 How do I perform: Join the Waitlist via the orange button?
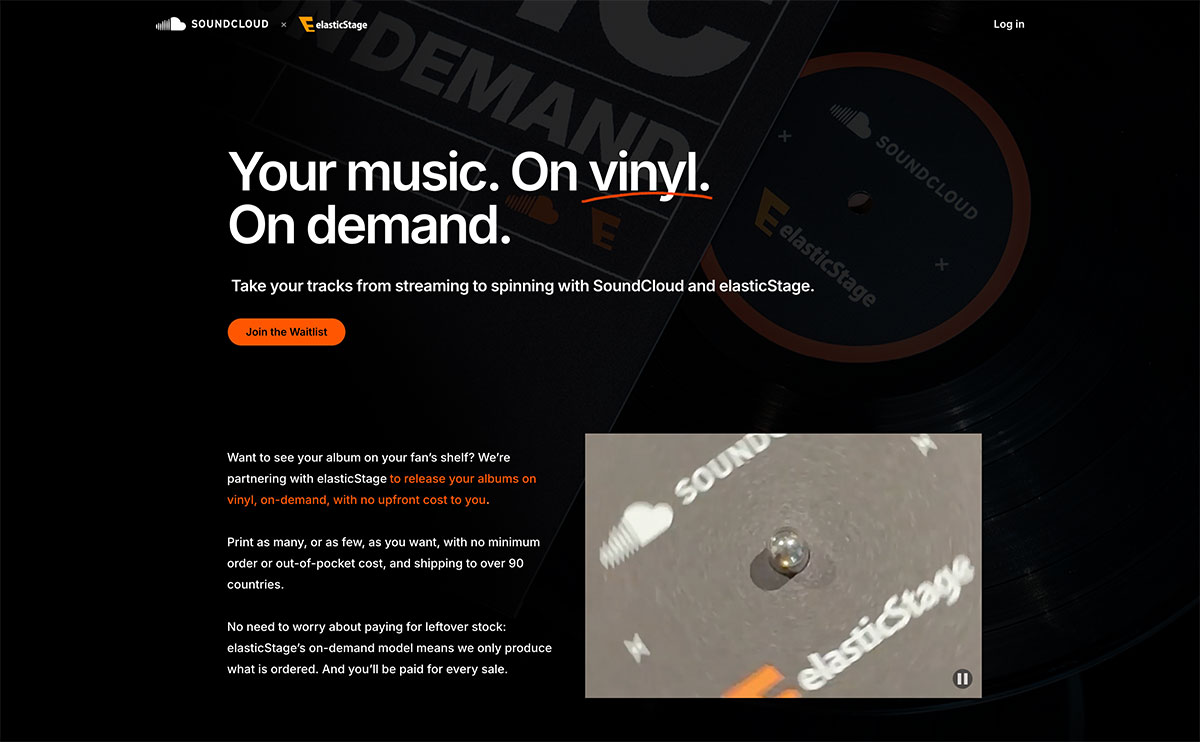tap(286, 332)
